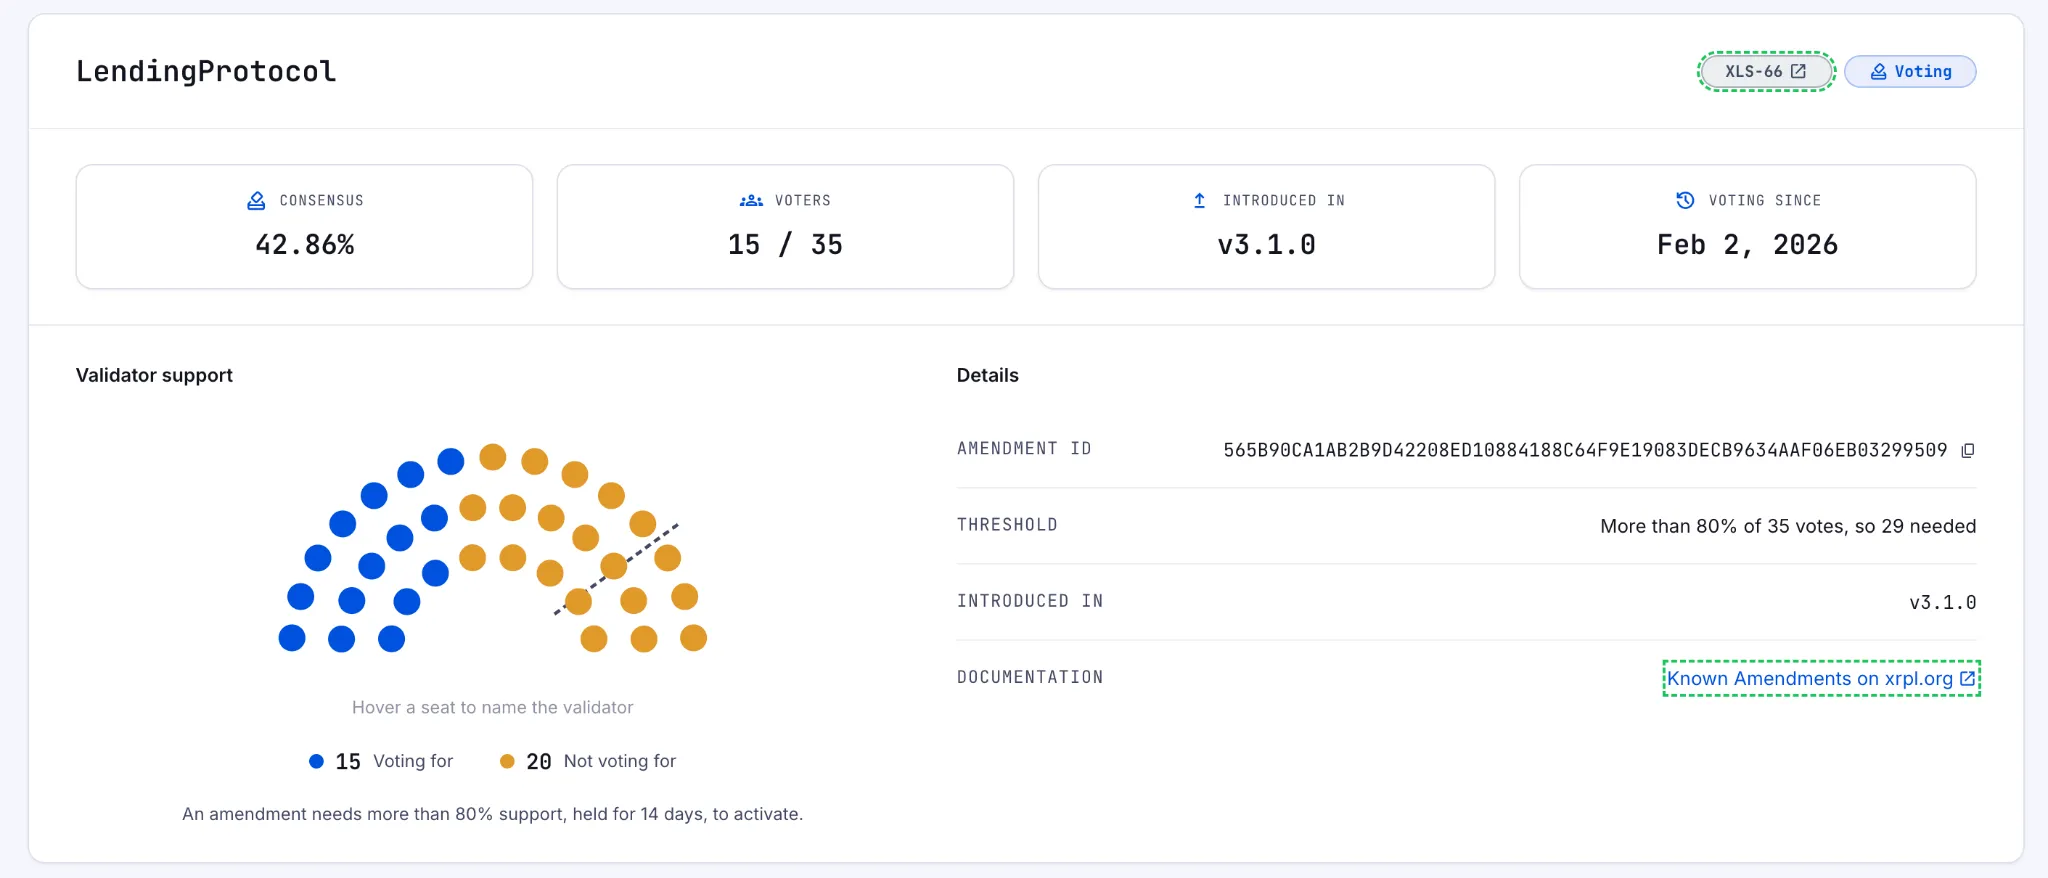The width and height of the screenshot is (2048, 878).
Task: Click the Voting Since history clock icon
Action: click(1685, 200)
